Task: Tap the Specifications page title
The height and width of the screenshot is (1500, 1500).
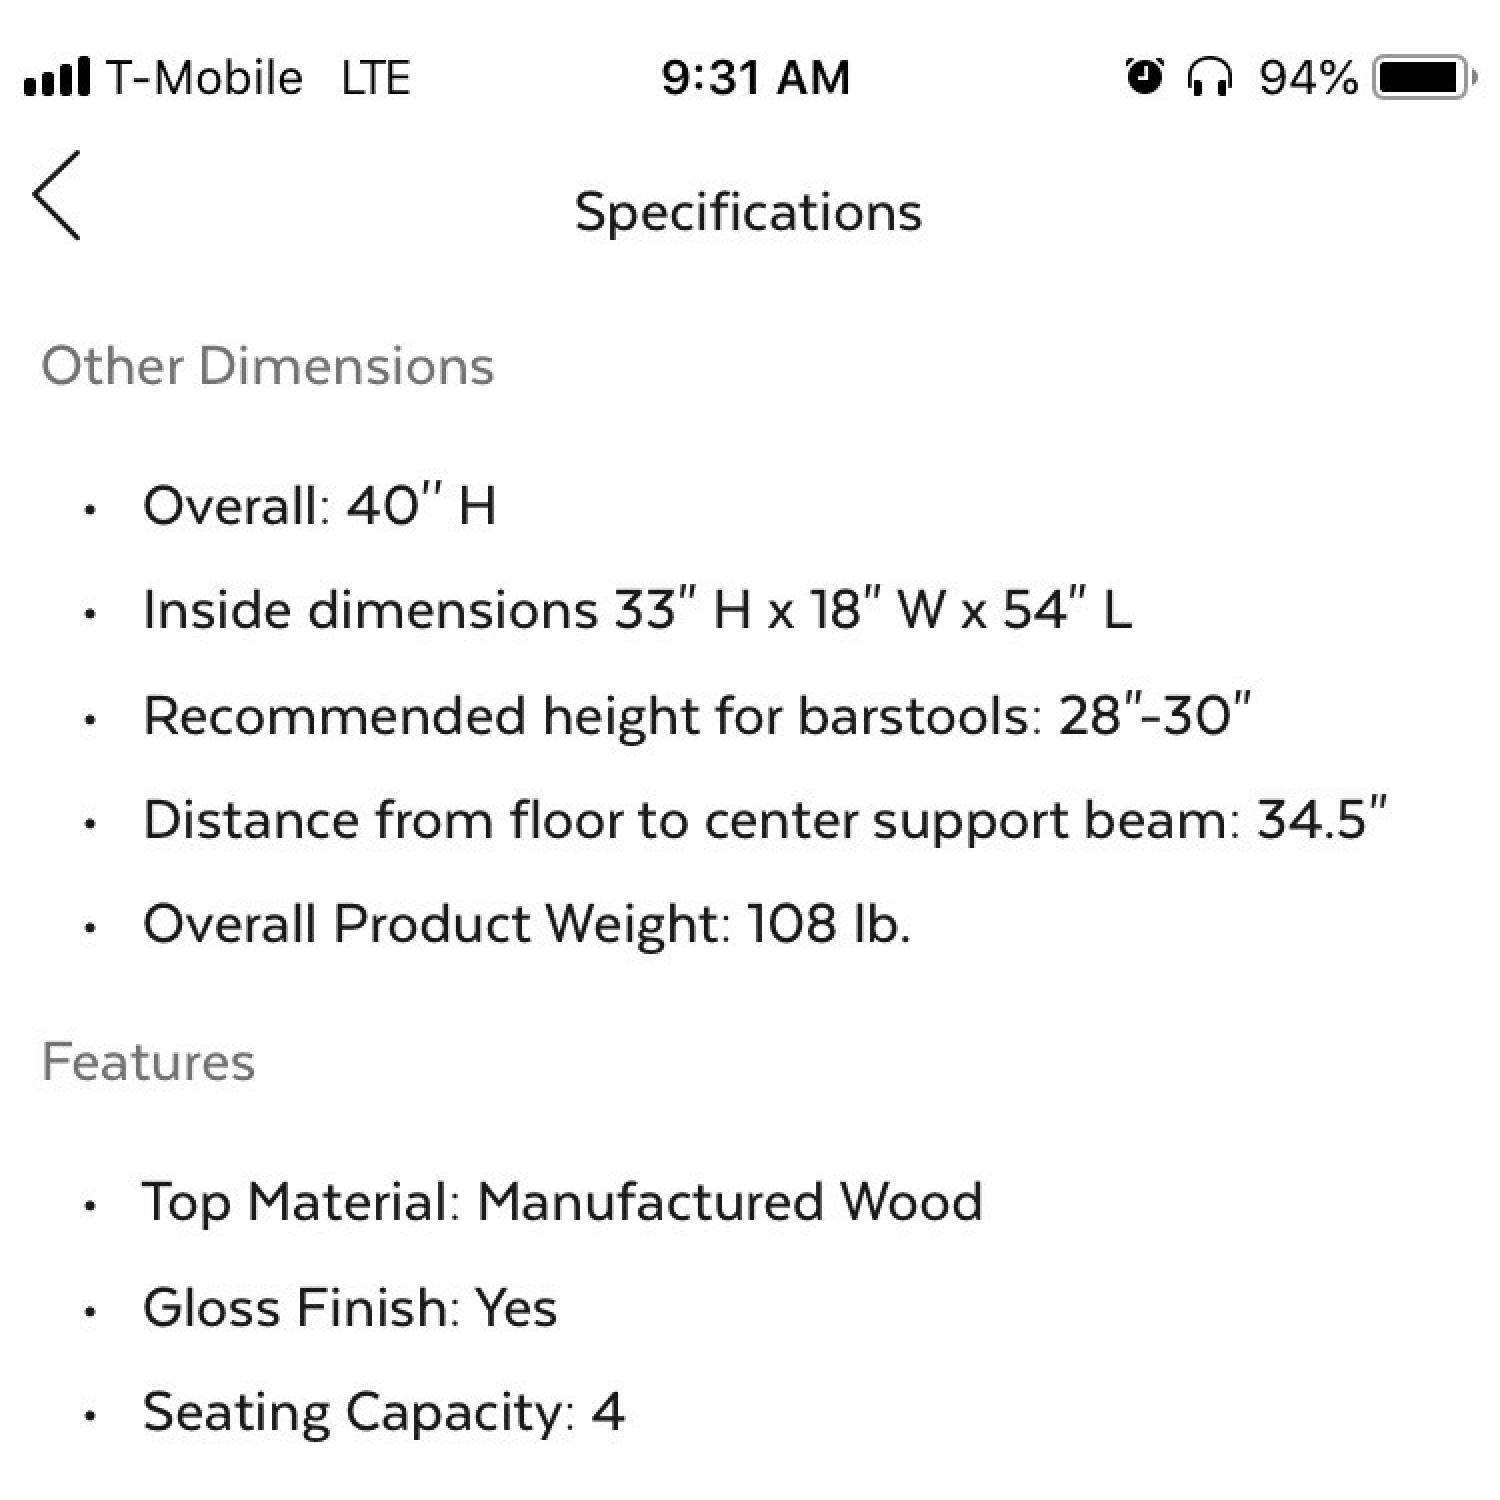Action: click(748, 212)
